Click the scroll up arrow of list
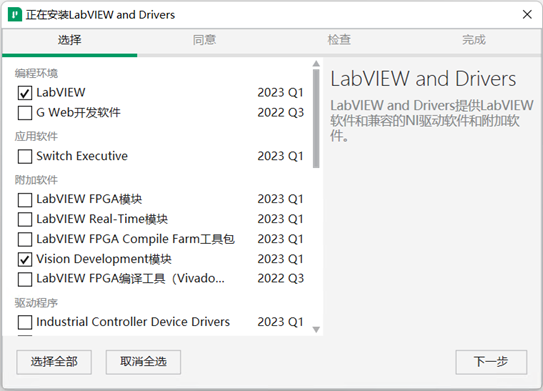The height and width of the screenshot is (391, 543). [316, 64]
